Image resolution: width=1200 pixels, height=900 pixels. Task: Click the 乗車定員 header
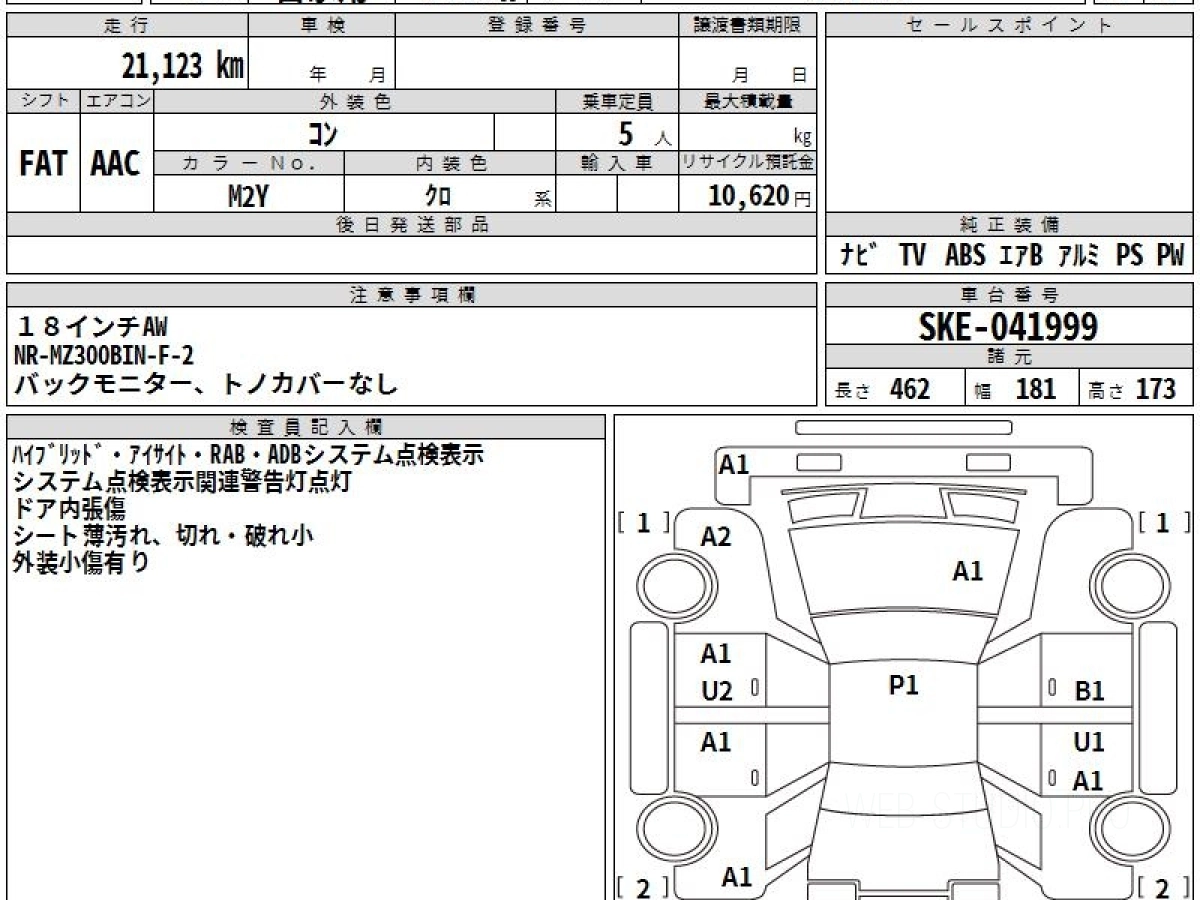click(617, 101)
